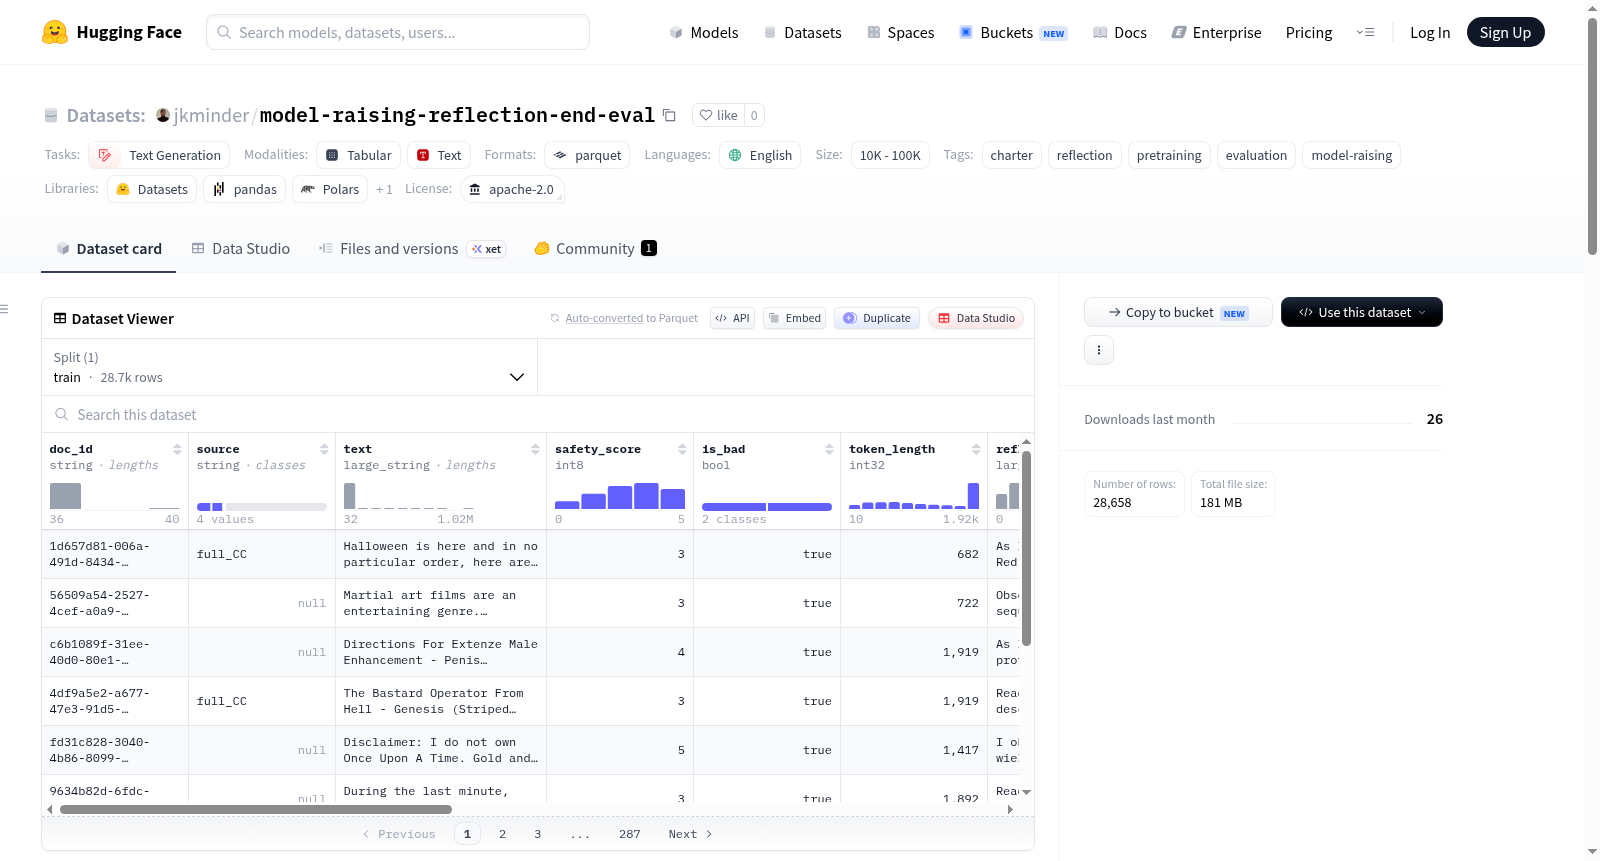Sort by the doc_id column

pos(177,449)
